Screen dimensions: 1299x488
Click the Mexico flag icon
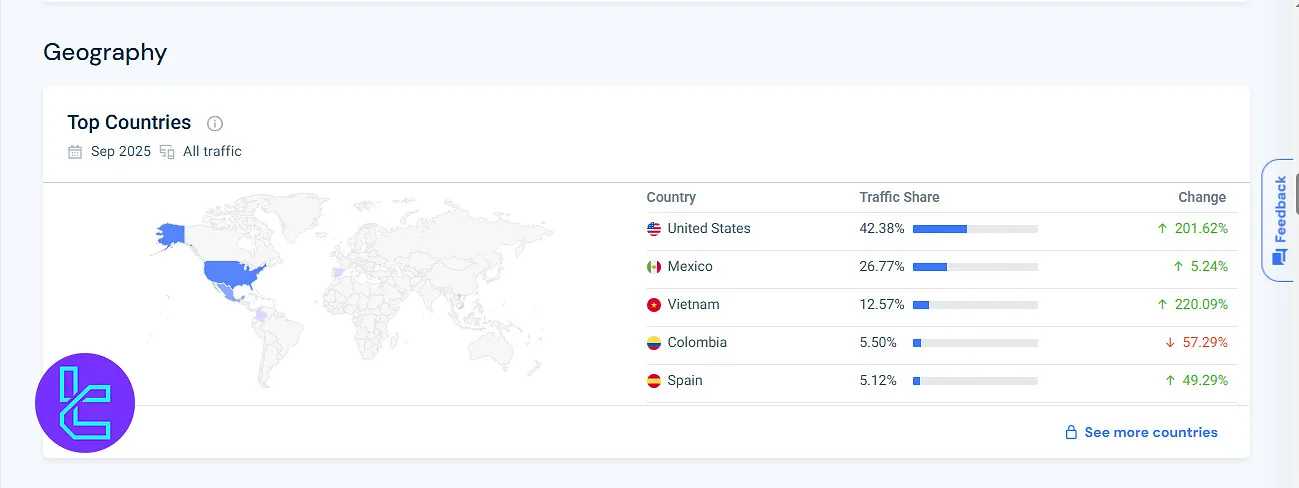coord(654,267)
